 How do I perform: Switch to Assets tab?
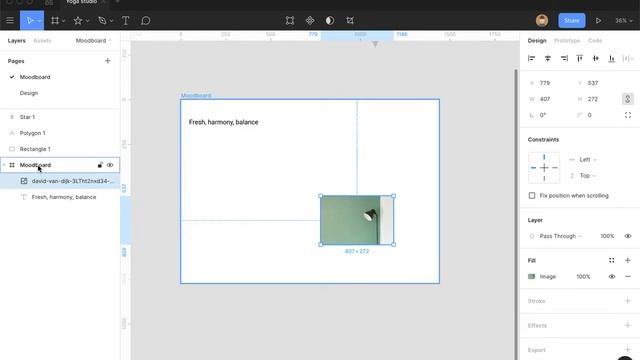[x=42, y=40]
